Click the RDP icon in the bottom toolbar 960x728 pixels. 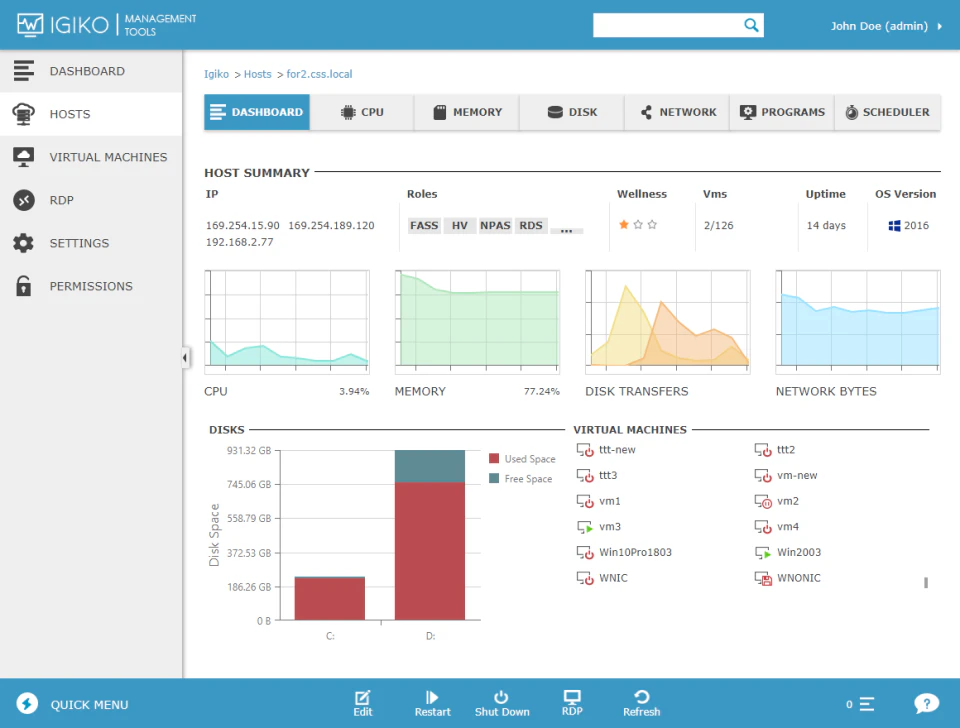[x=572, y=699]
